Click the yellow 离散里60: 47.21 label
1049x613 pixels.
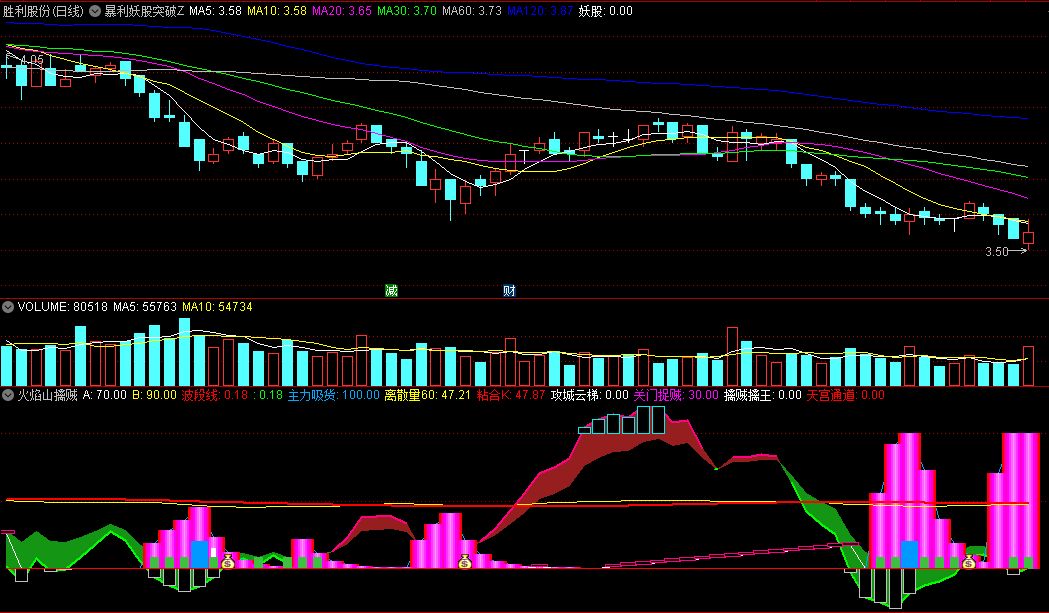pyautogui.click(x=427, y=395)
